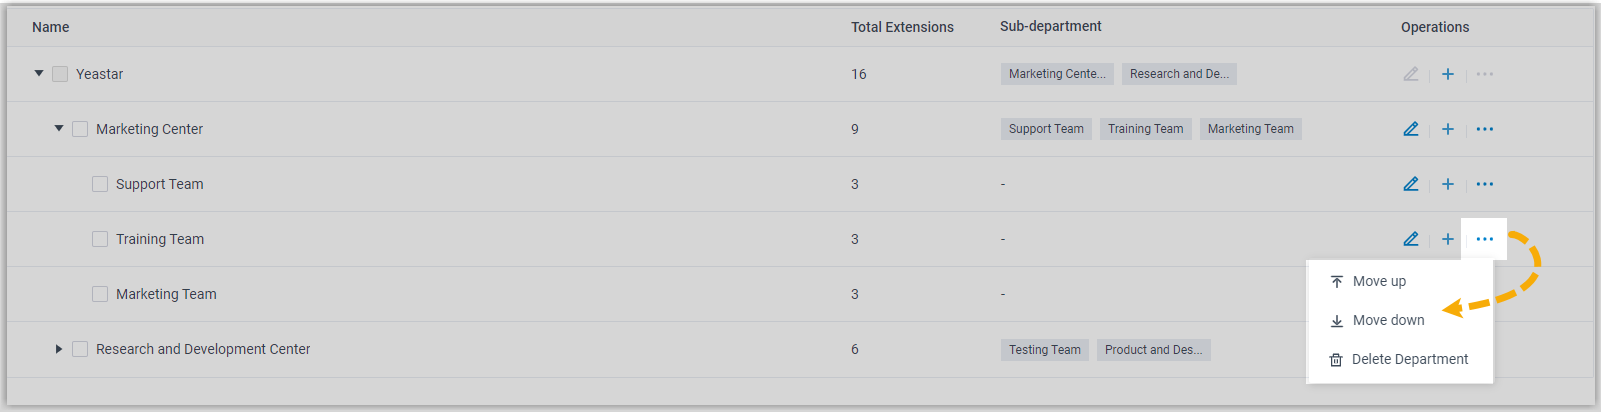This screenshot has width=1601, height=412.
Task: Expand Research and Development Center
Action: click(59, 349)
